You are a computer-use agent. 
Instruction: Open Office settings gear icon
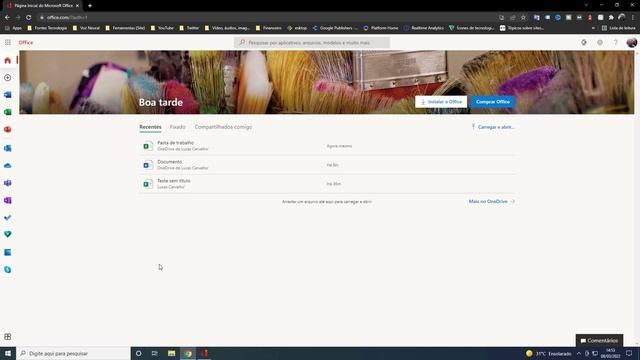(x=600, y=42)
